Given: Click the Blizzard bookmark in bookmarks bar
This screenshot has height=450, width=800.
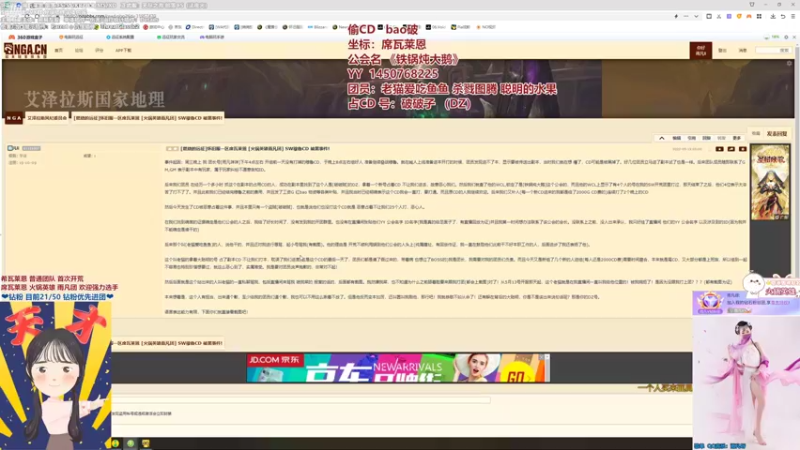Looking at the screenshot, I should click(x=317, y=27).
